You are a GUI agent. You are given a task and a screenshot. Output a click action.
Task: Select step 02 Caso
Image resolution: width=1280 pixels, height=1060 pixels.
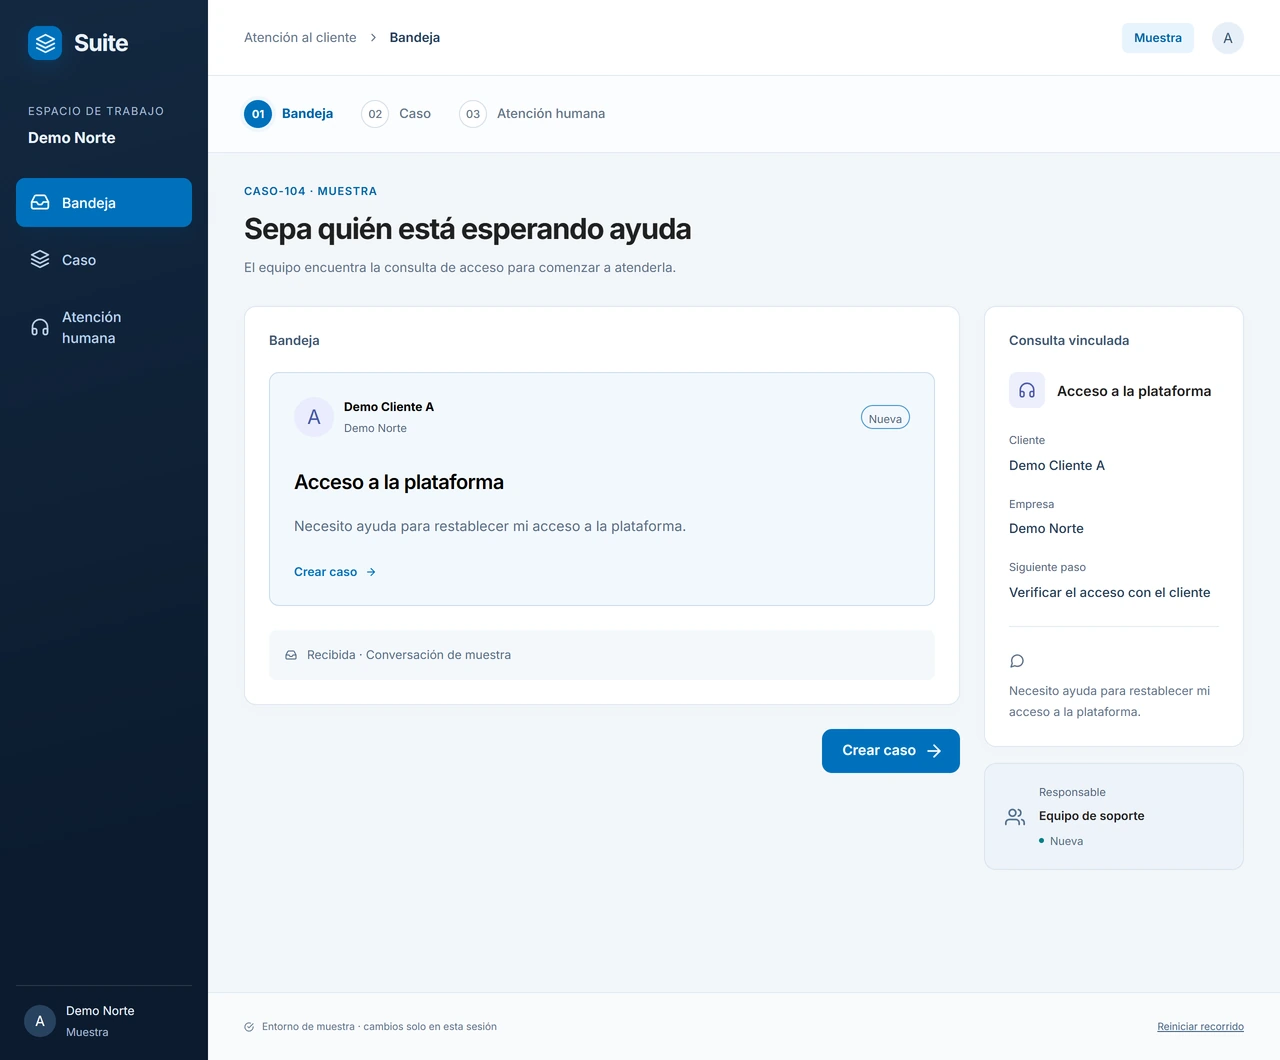click(x=396, y=114)
